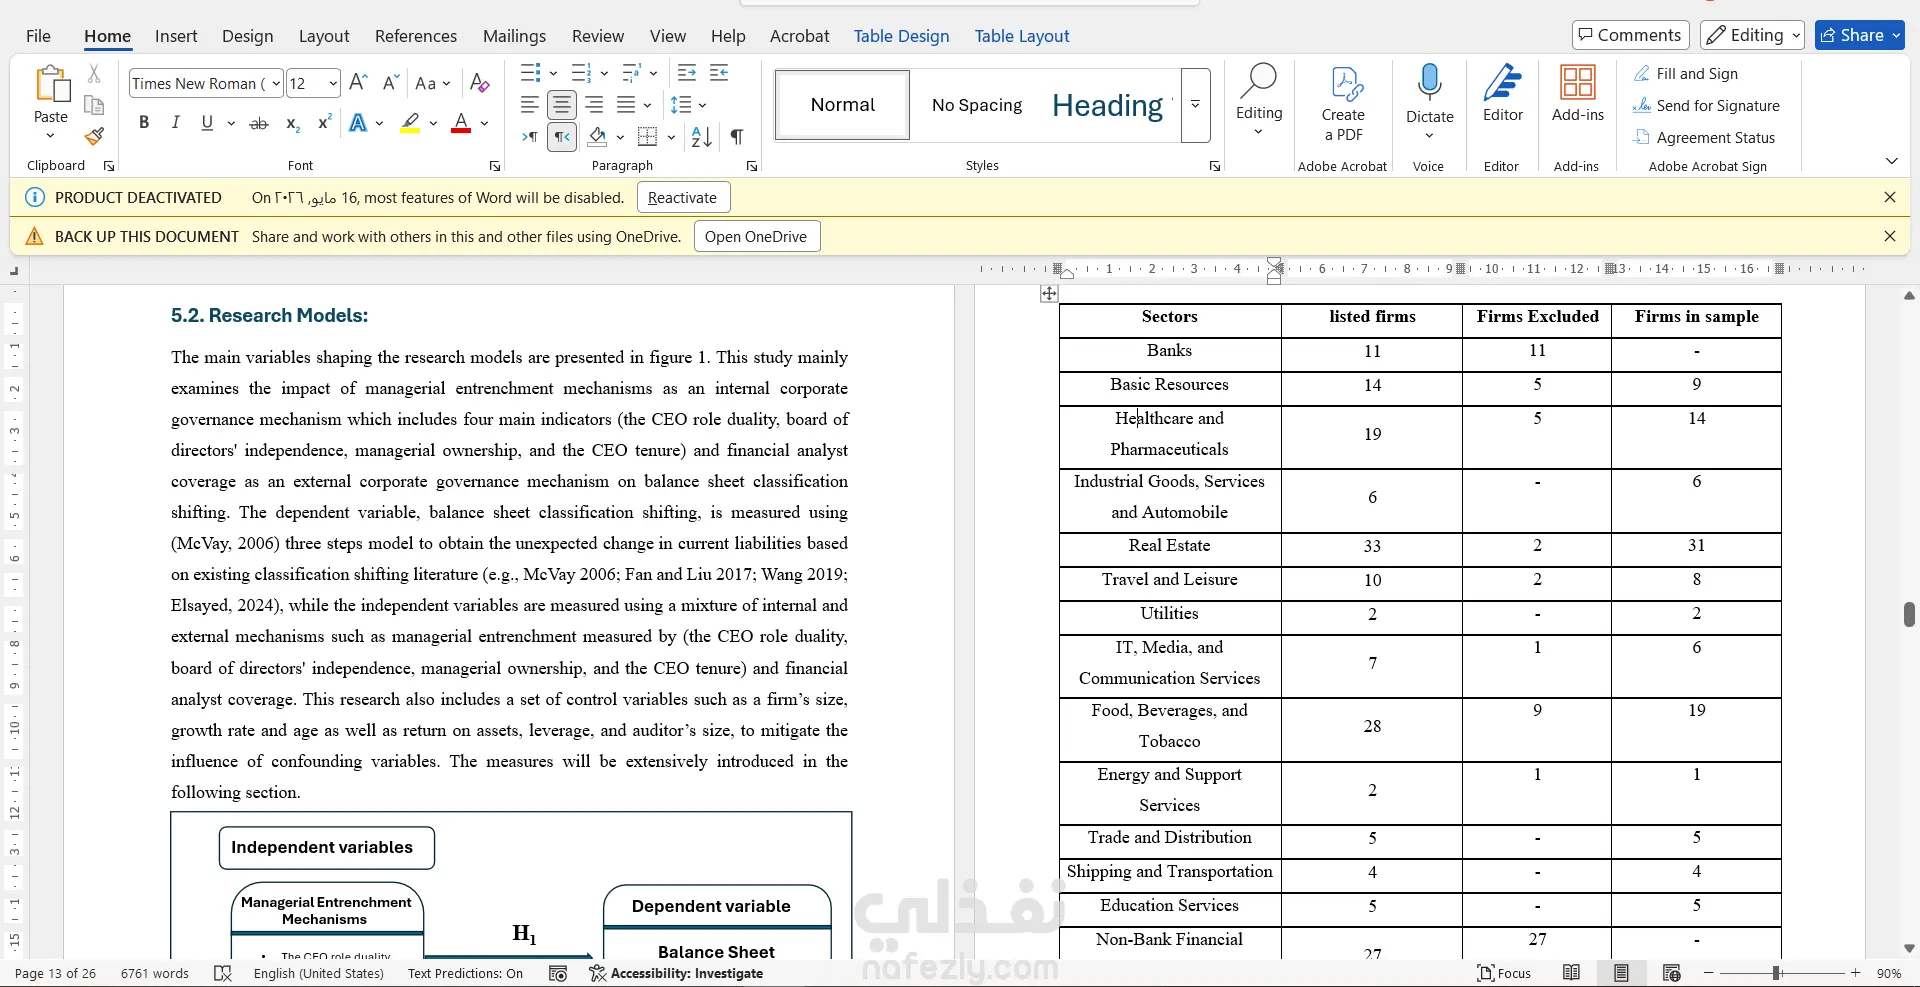Open Add-ins gallery
Screen dimensions: 1920x987
click(1578, 95)
